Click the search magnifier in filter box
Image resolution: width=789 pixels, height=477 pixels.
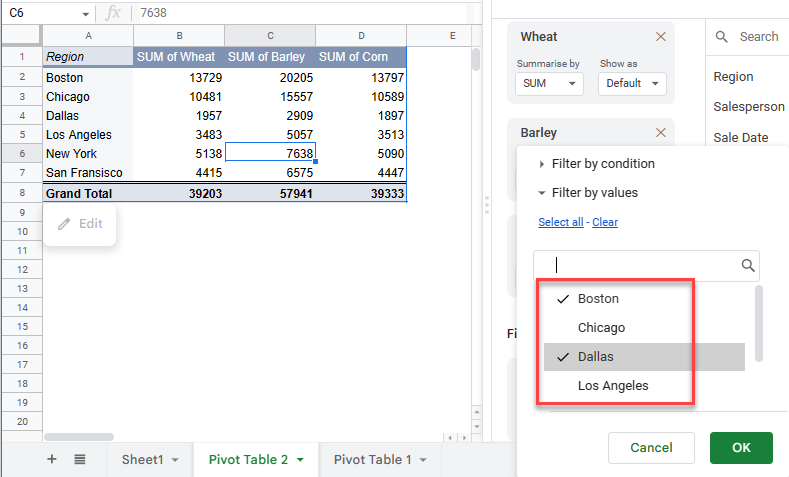(747, 266)
